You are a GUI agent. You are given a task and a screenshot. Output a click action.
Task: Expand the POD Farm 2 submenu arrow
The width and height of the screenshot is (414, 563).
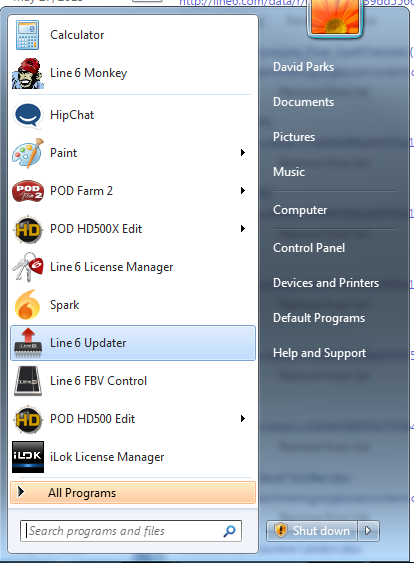(x=243, y=191)
